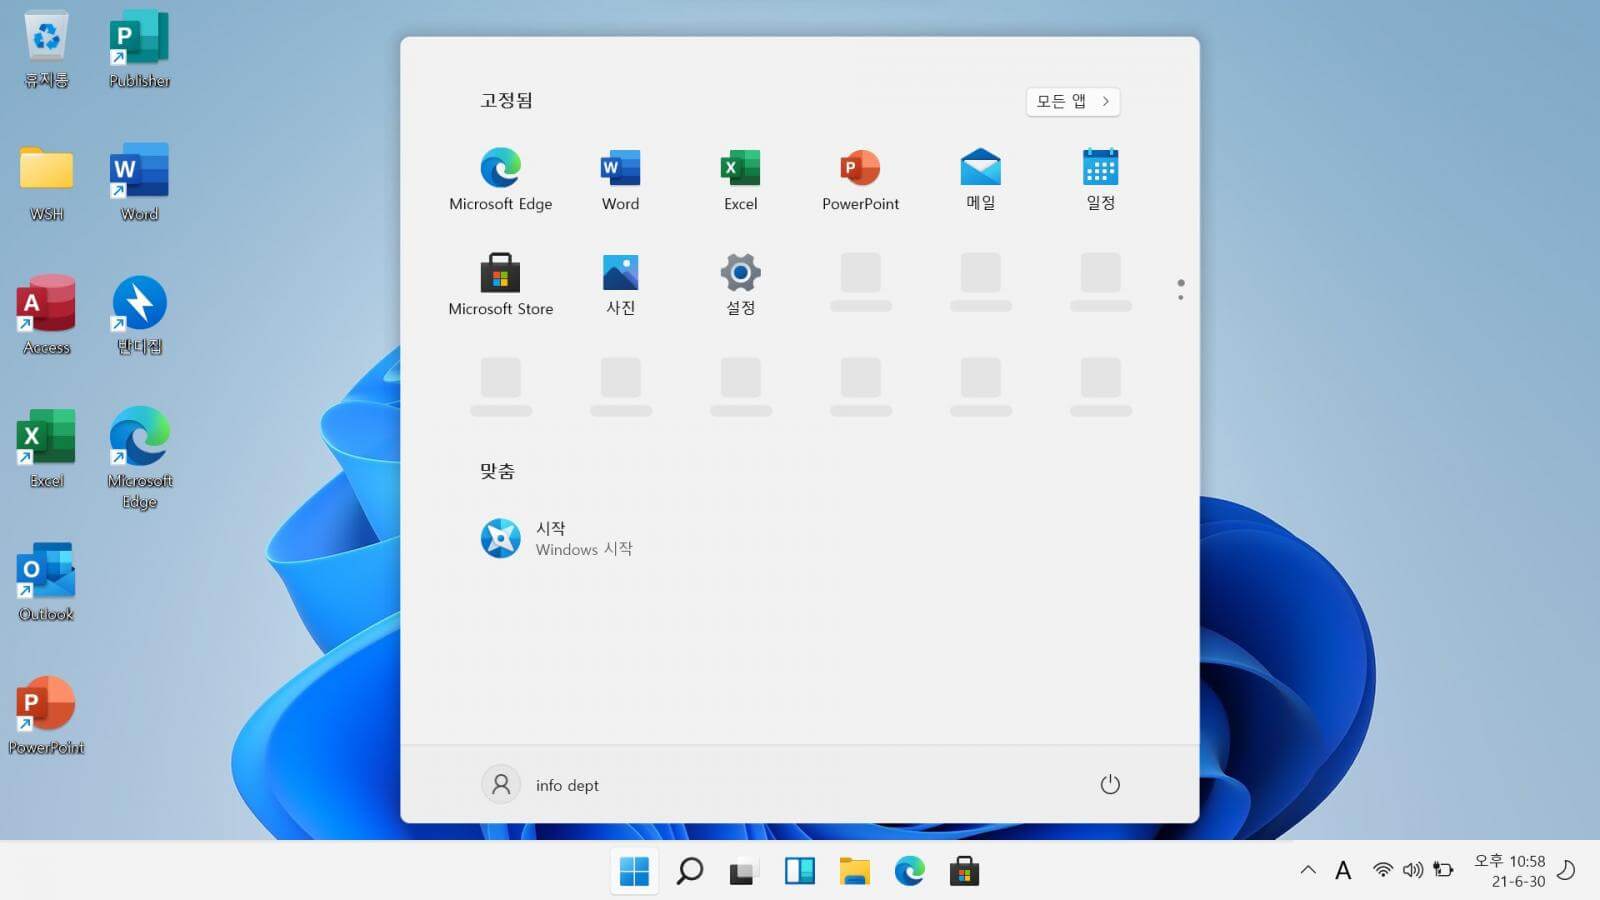Select the Access desktop shortcut

click(46, 316)
